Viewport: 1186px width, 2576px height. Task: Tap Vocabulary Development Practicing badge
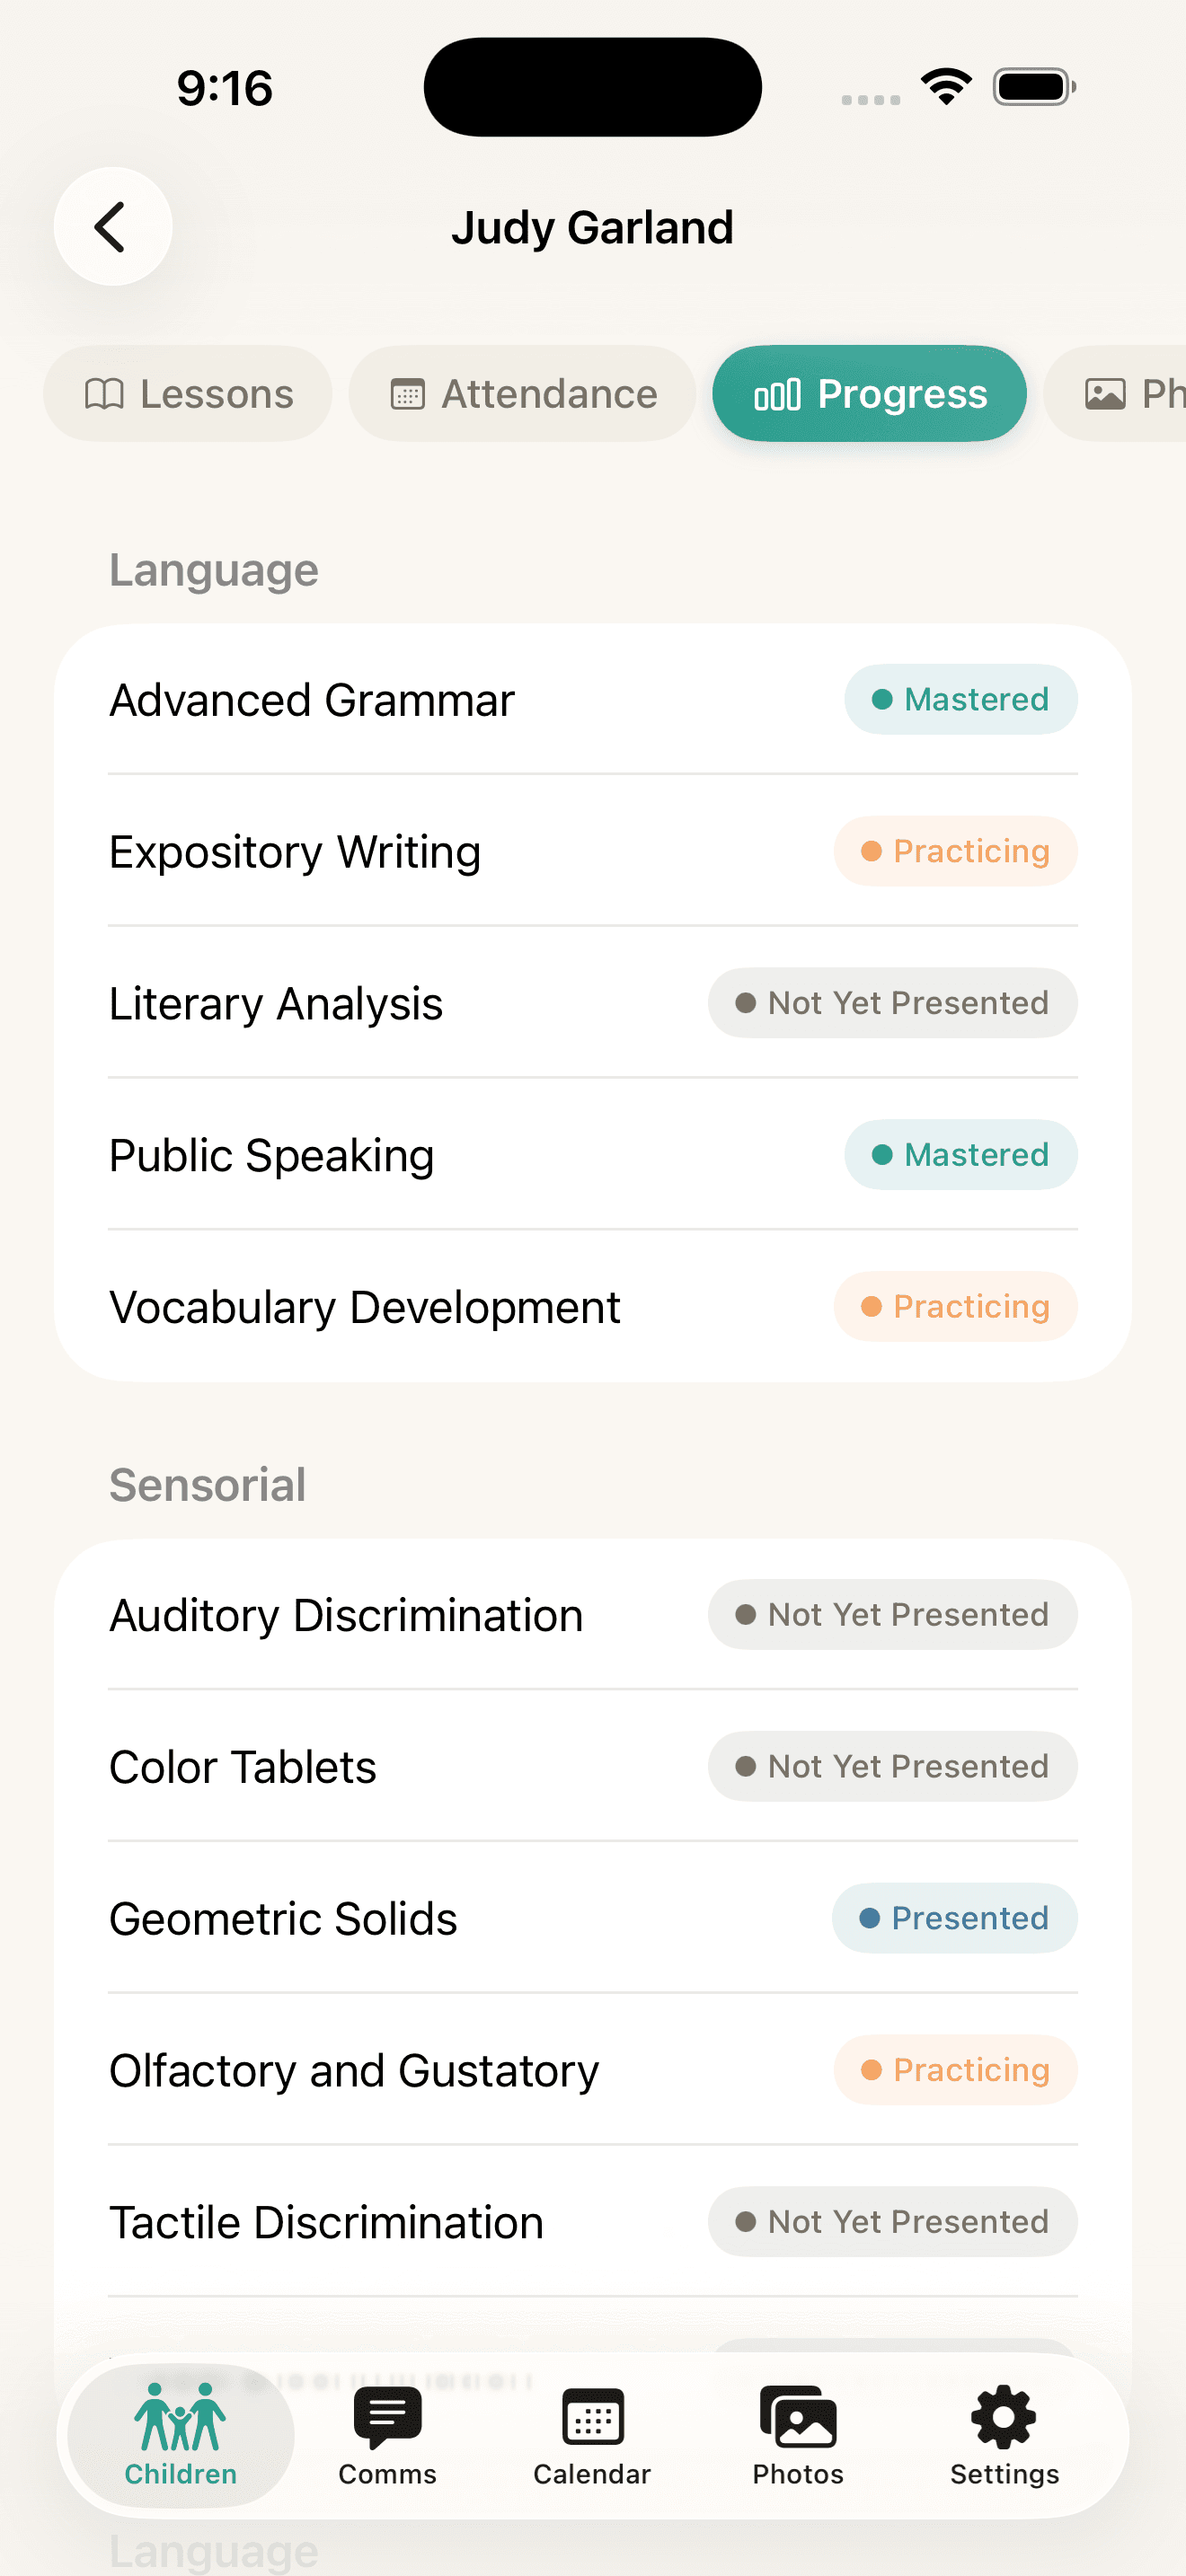(x=955, y=1306)
